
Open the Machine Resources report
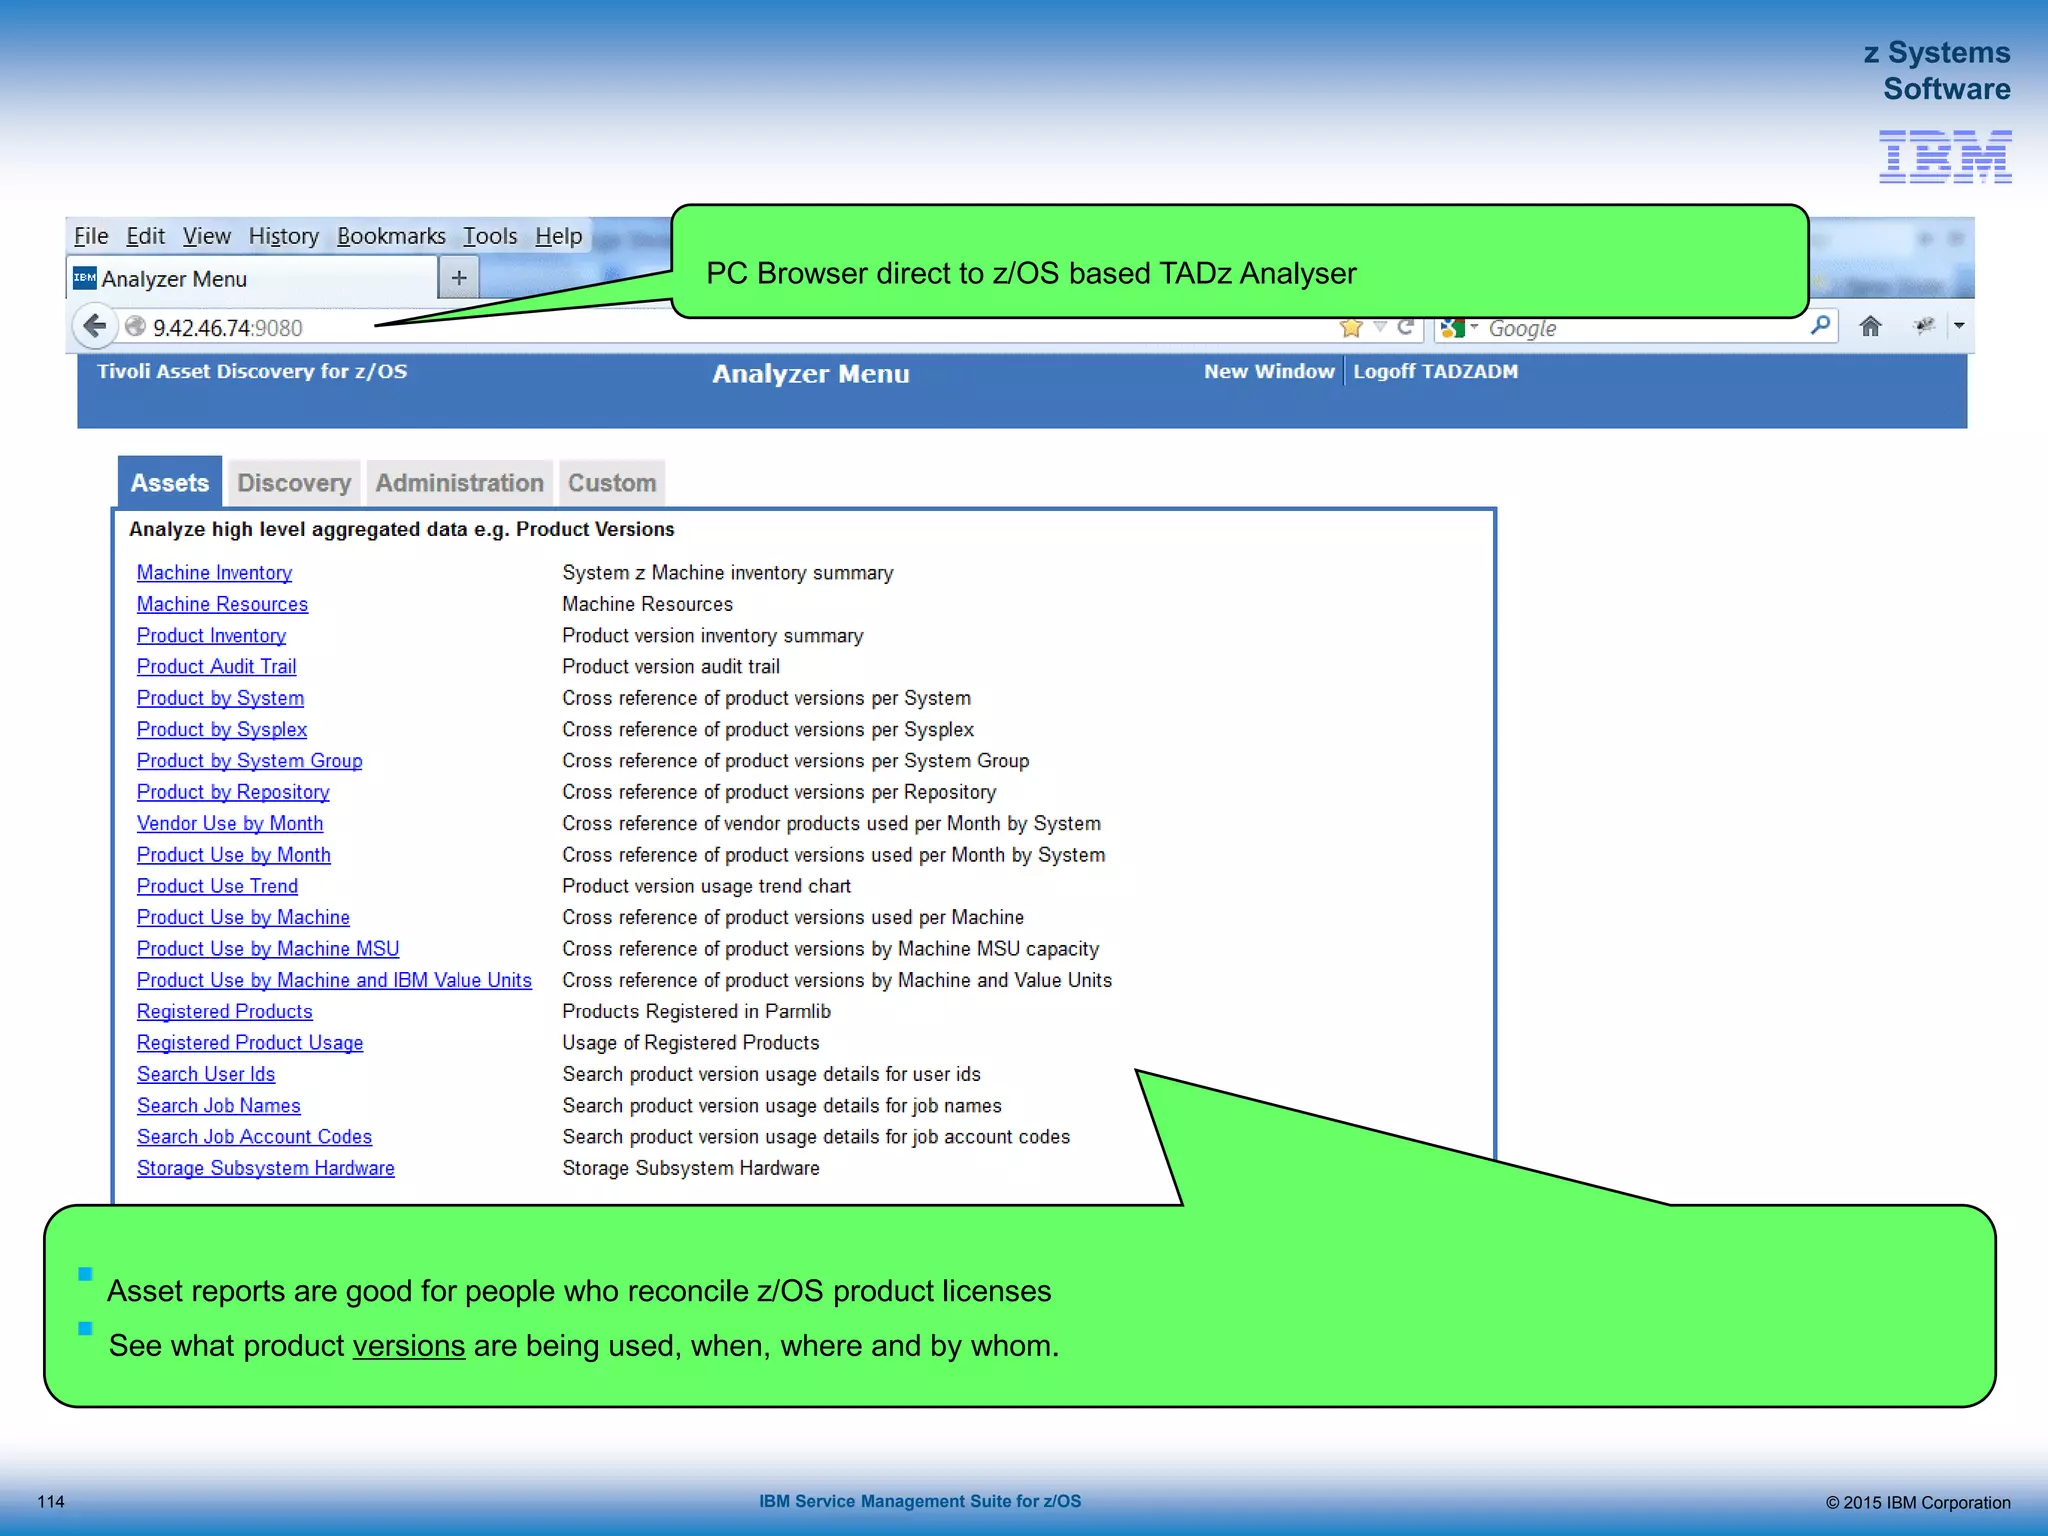(222, 604)
